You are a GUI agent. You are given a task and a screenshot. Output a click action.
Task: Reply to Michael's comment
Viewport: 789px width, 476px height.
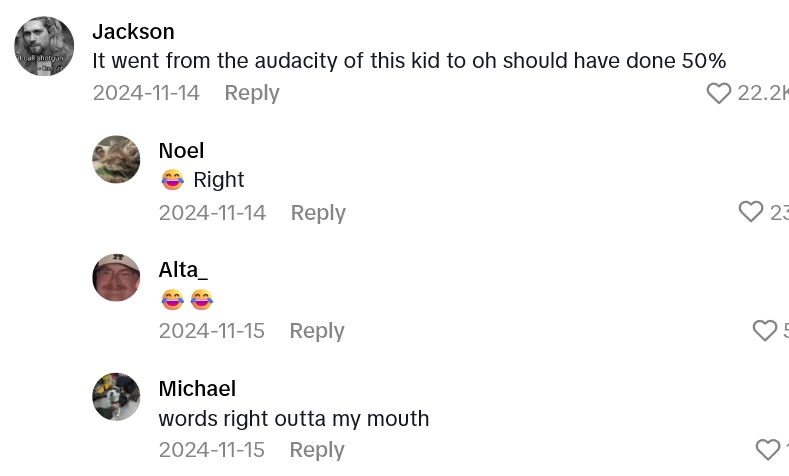pos(317,450)
